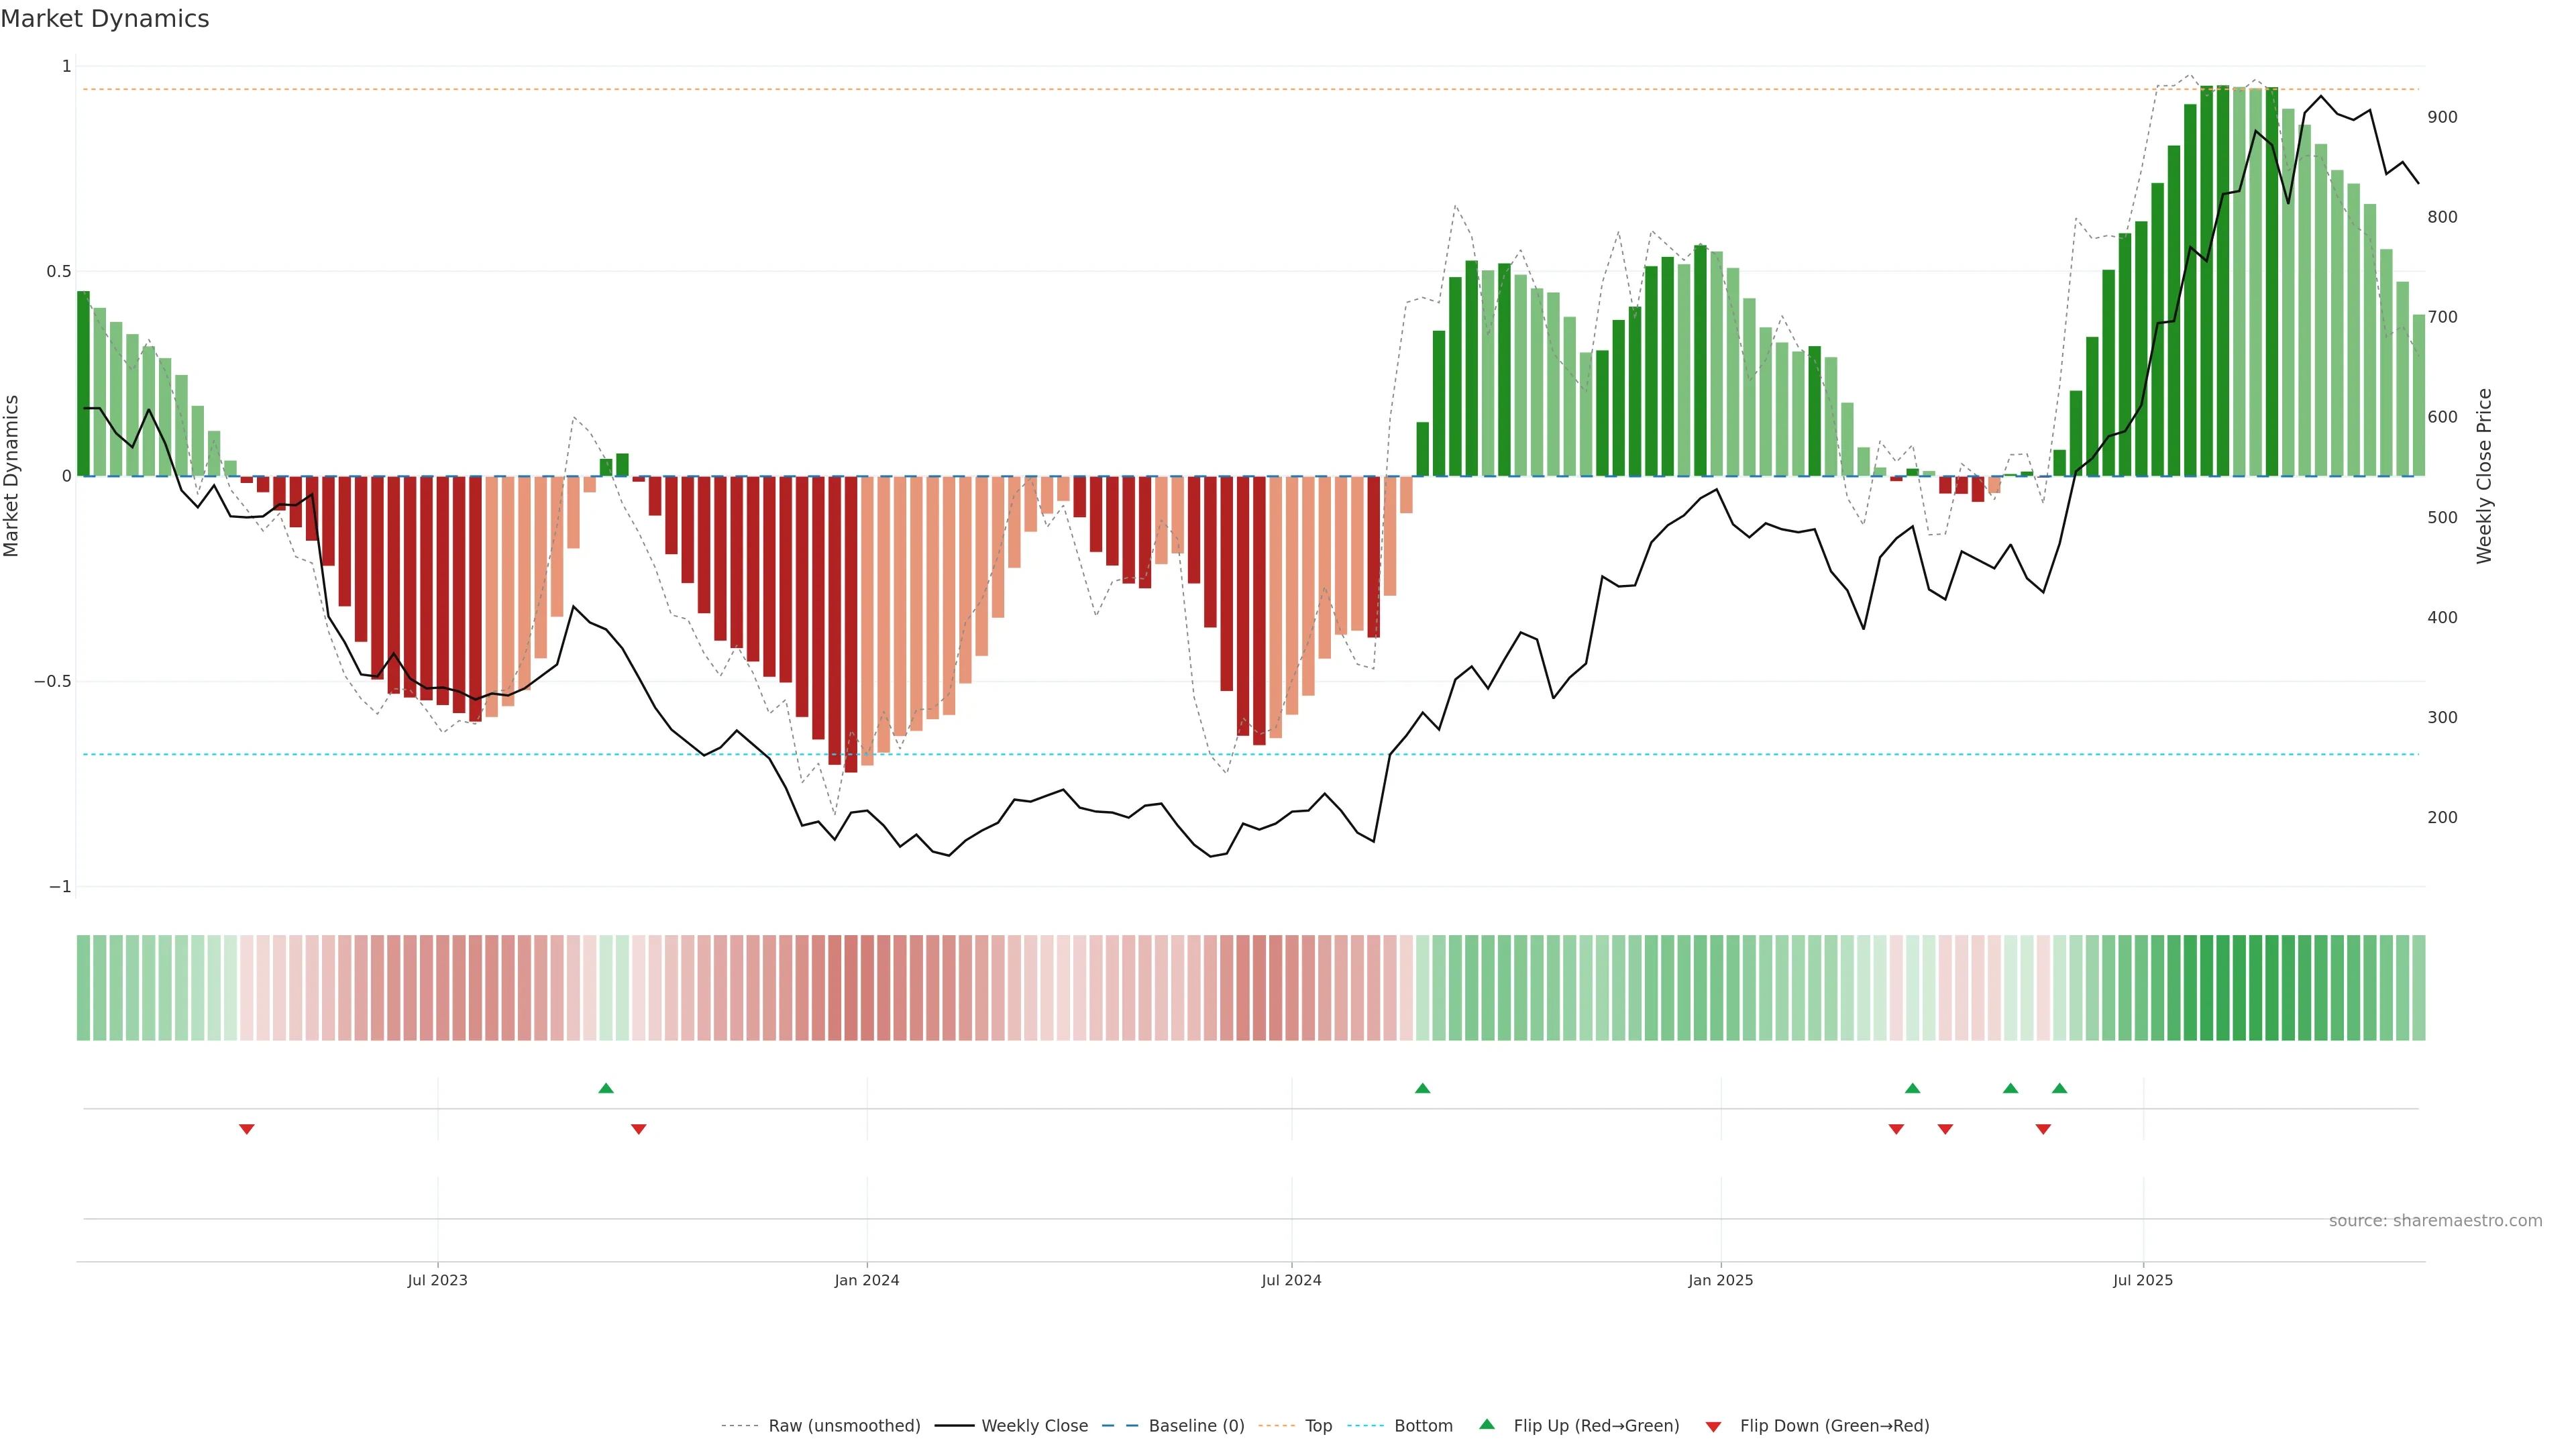Click the Weekly Close Price axis title

(x=2484, y=476)
